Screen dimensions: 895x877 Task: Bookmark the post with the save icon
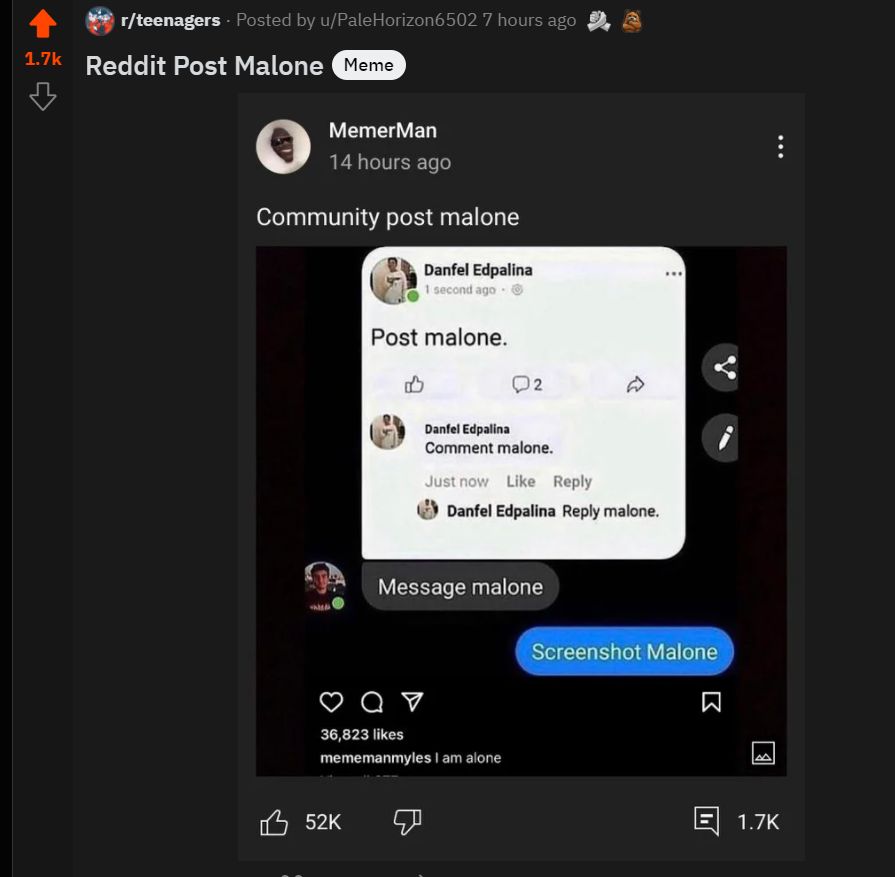pos(711,702)
